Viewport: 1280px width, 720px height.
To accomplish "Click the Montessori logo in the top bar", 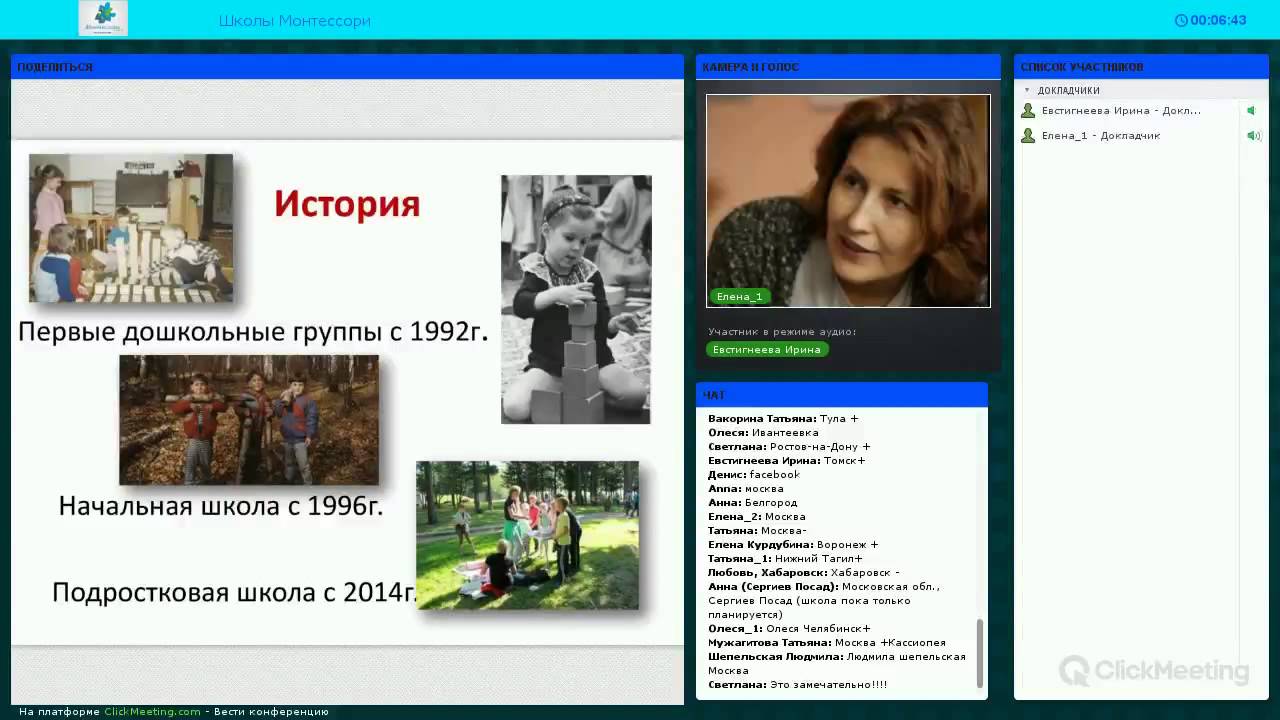I will click(103, 18).
